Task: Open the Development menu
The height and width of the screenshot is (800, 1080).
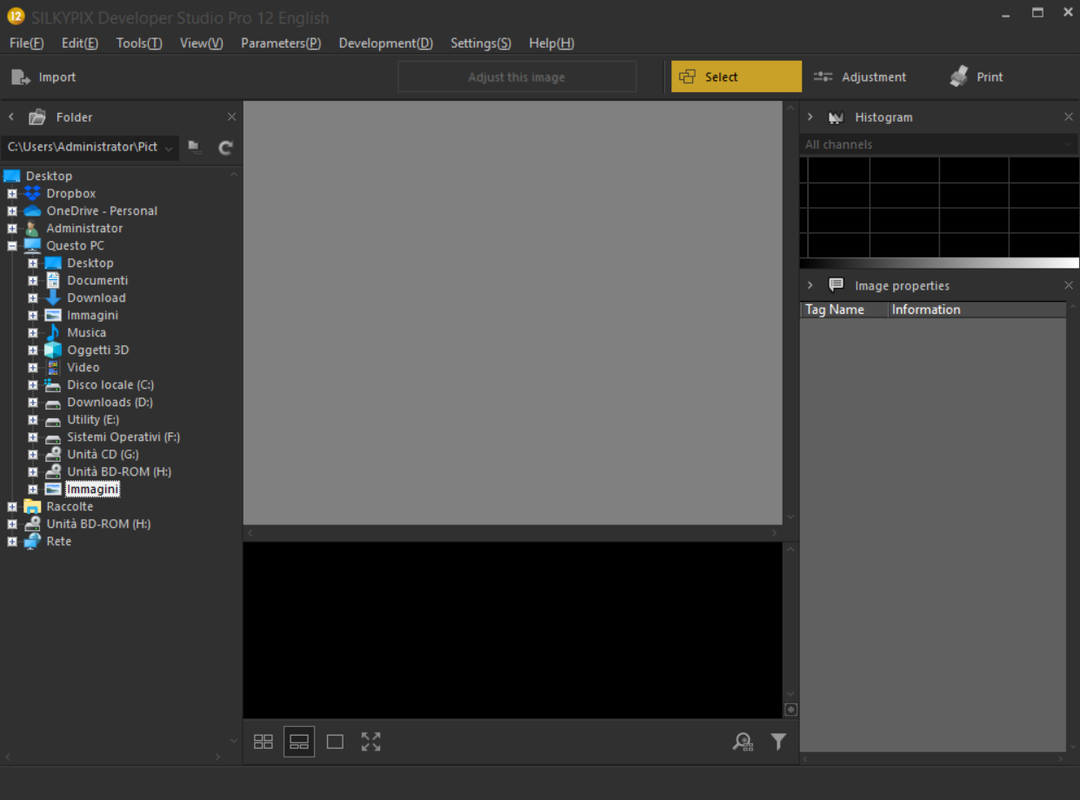Action: click(386, 43)
